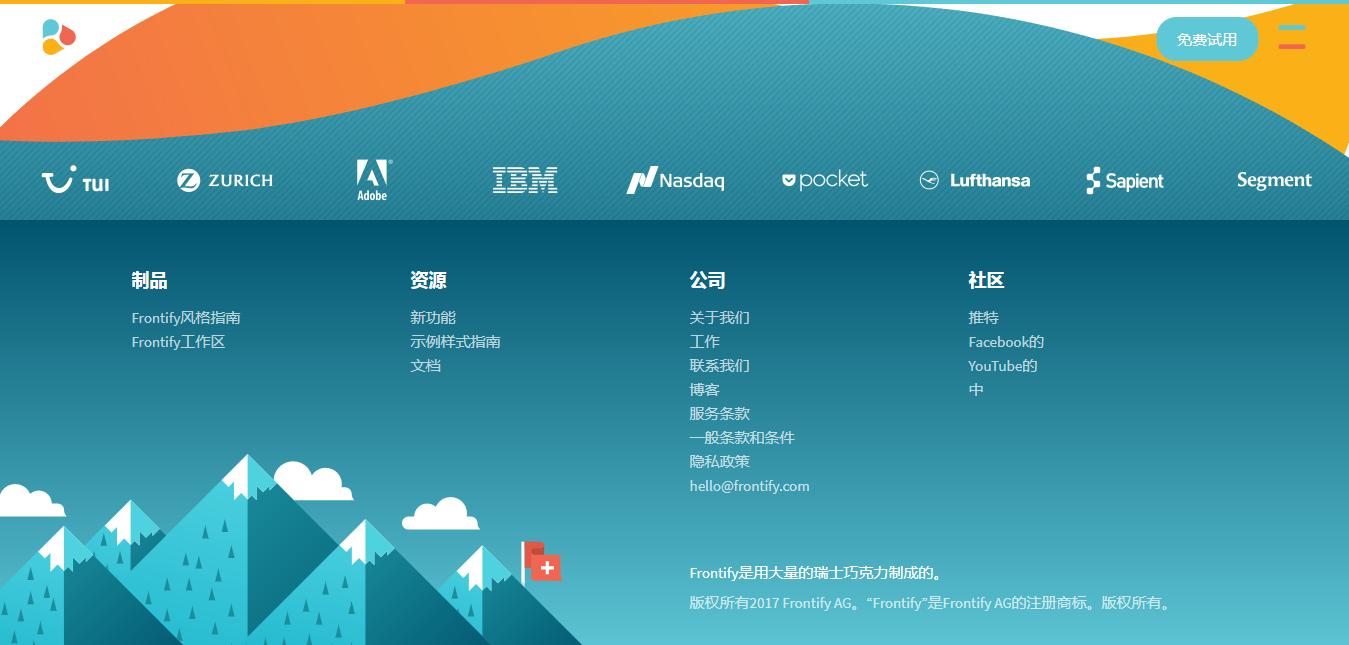This screenshot has height=645, width=1349.
Task: Click the Adobe brand logo
Action: [373, 180]
